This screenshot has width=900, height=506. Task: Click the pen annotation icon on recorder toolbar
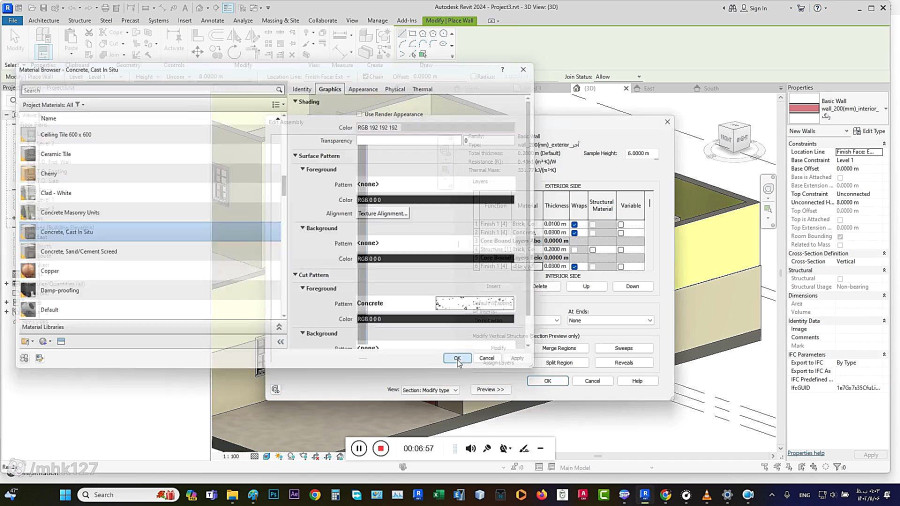coord(523,448)
